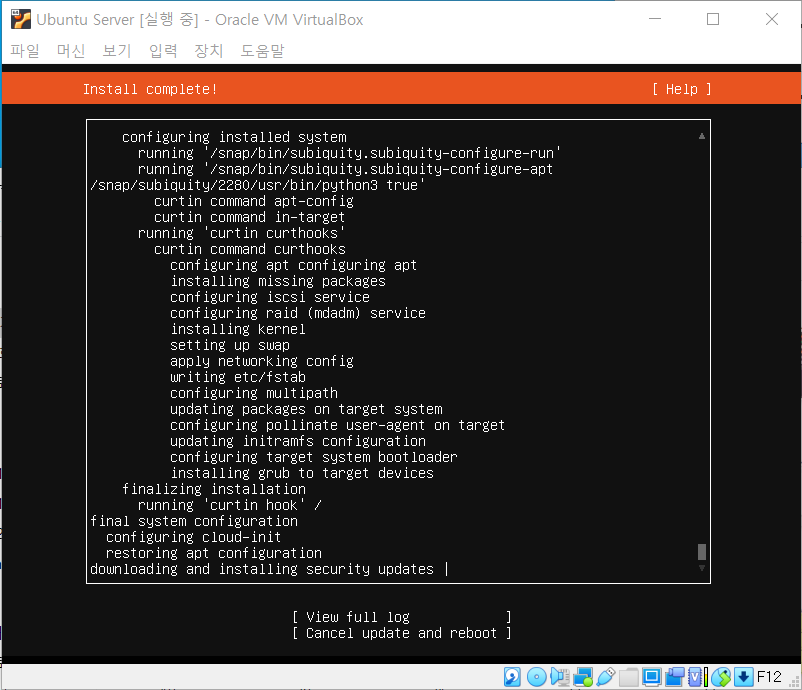Screen dimensions: 802x690
Task: Click the log scroll up arrow
Action: click(x=702, y=136)
